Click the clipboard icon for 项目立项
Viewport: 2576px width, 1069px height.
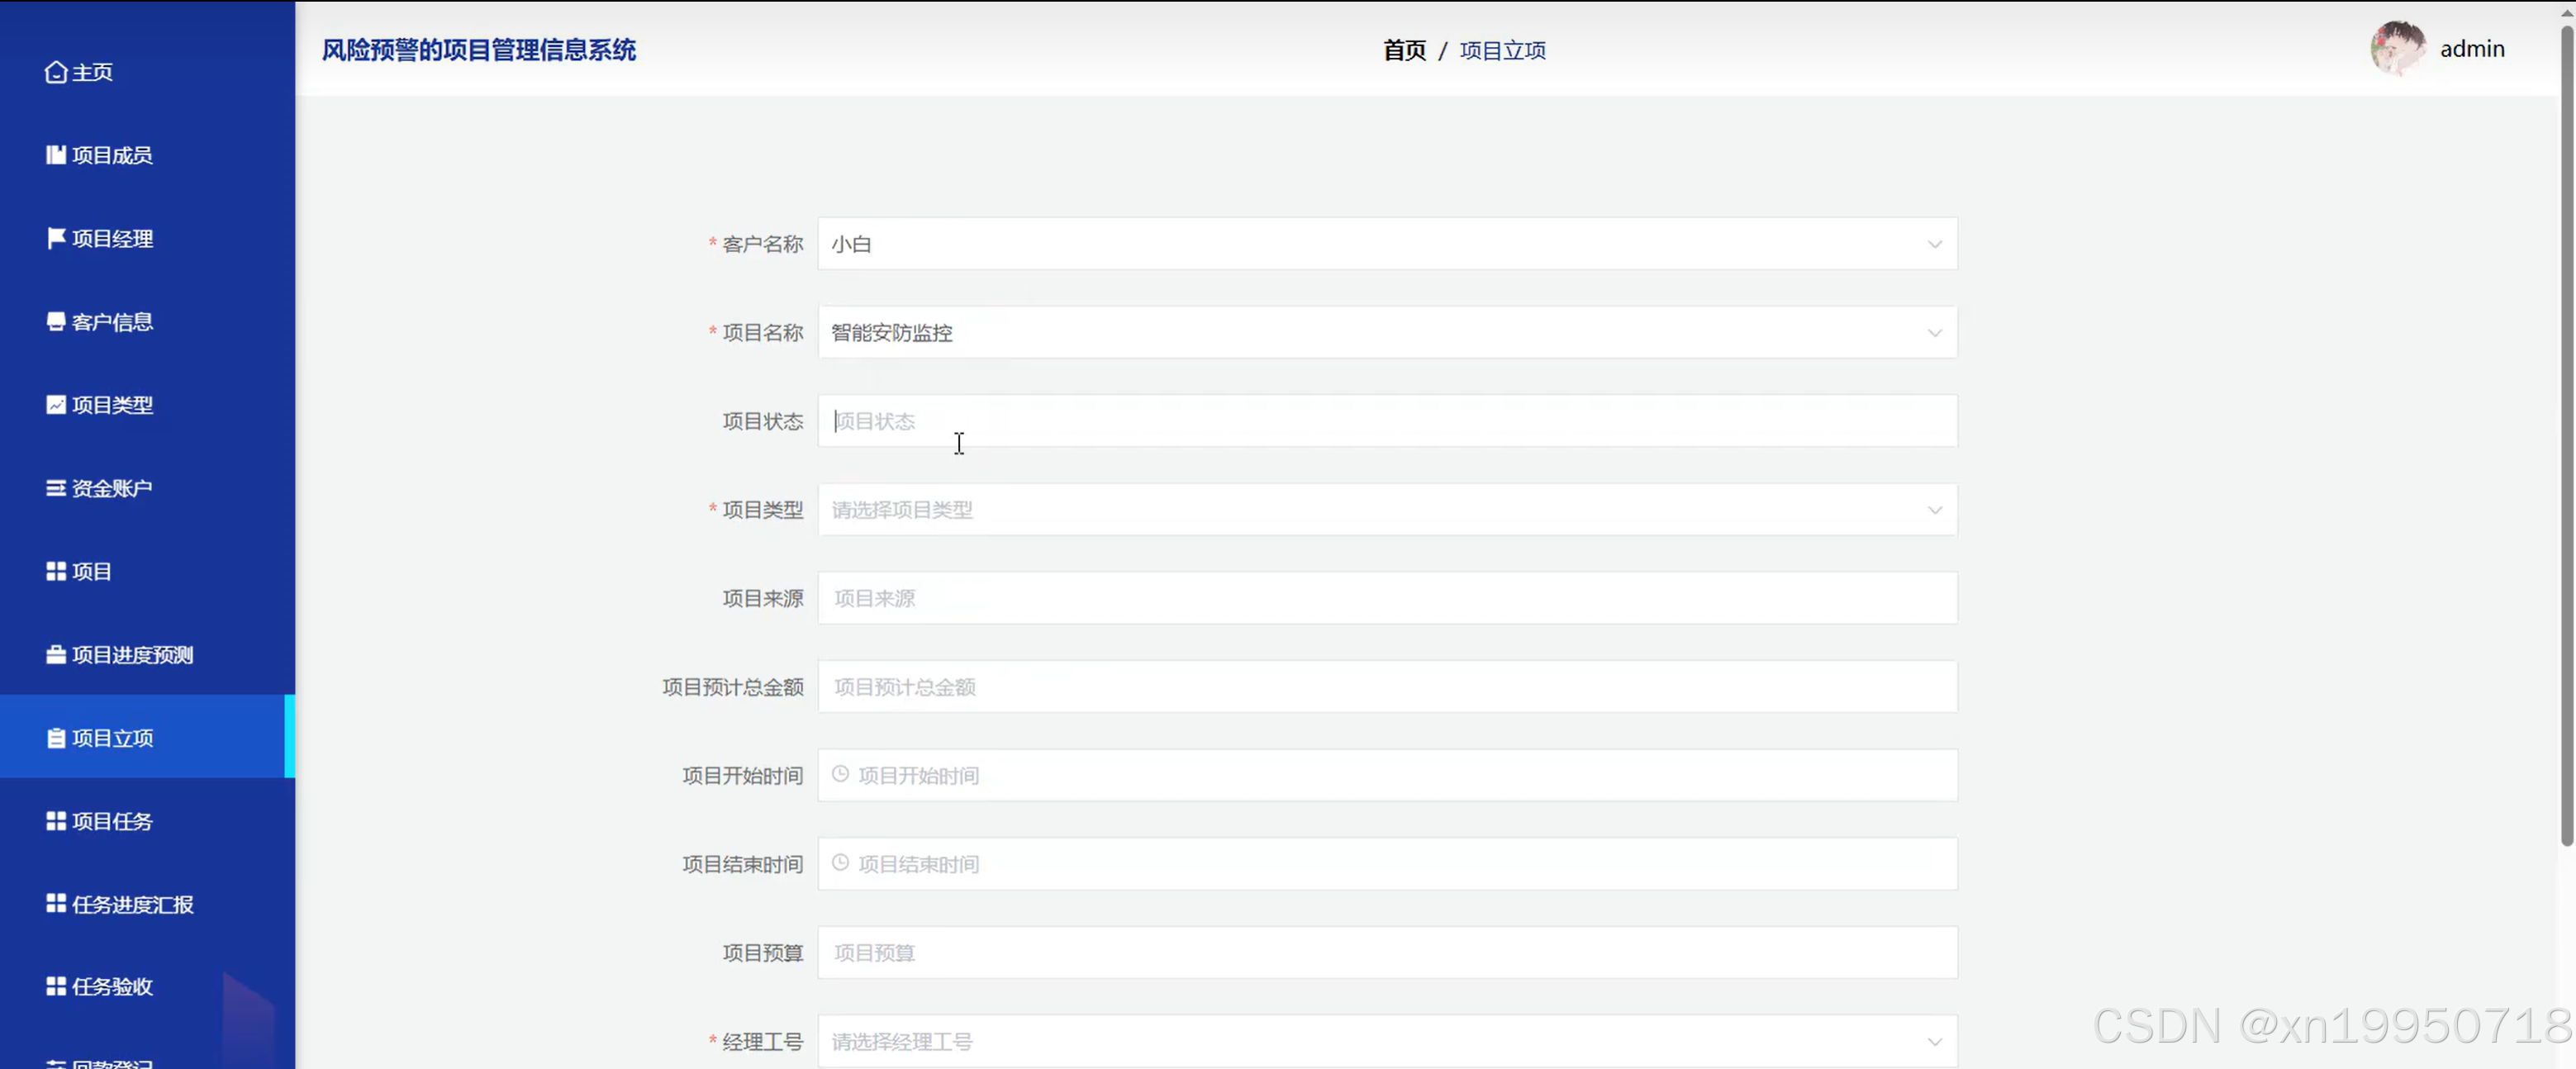tap(56, 738)
